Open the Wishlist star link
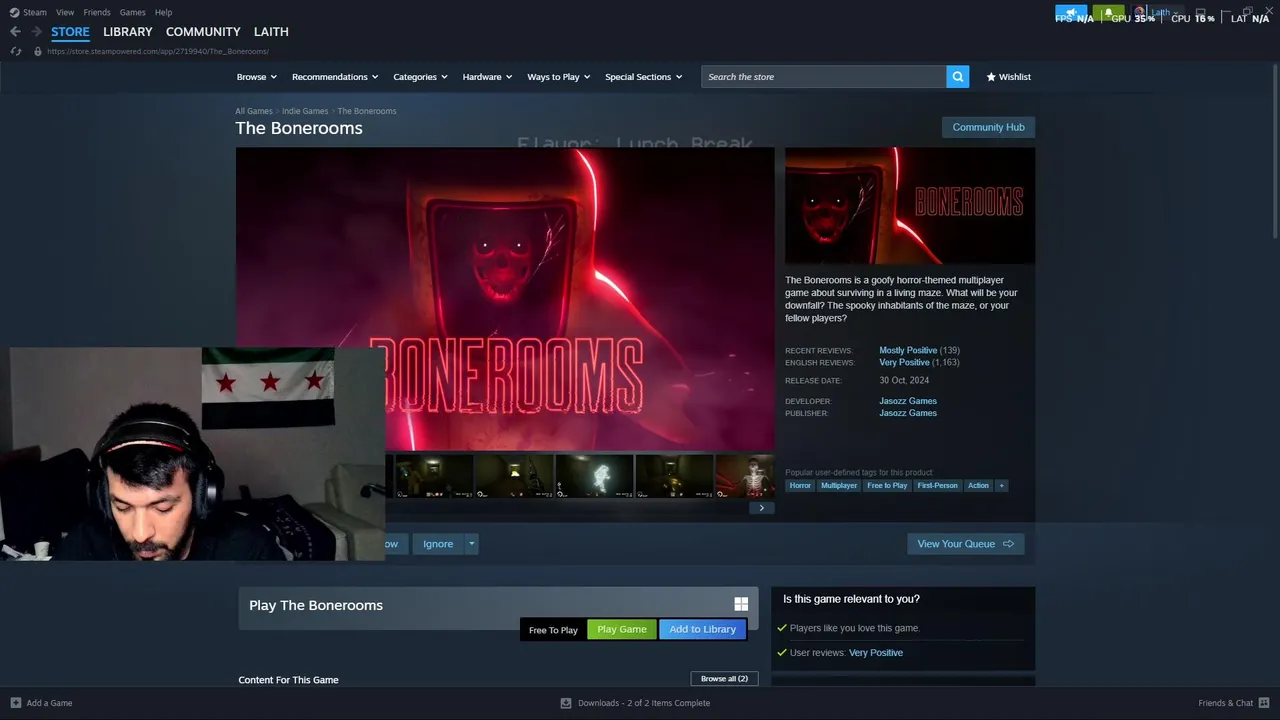 (1008, 77)
